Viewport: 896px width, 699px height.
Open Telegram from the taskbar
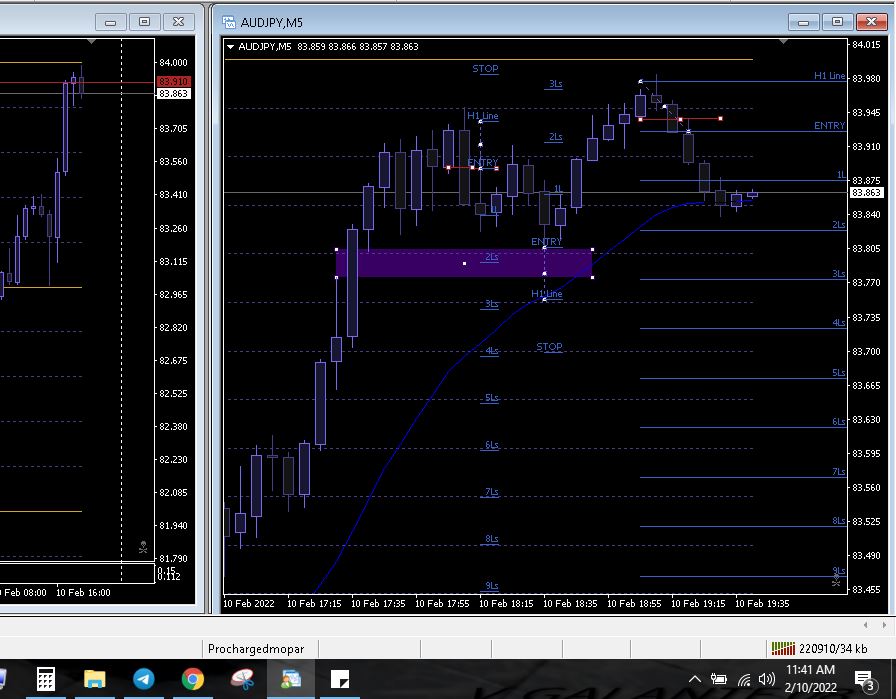pos(143,679)
